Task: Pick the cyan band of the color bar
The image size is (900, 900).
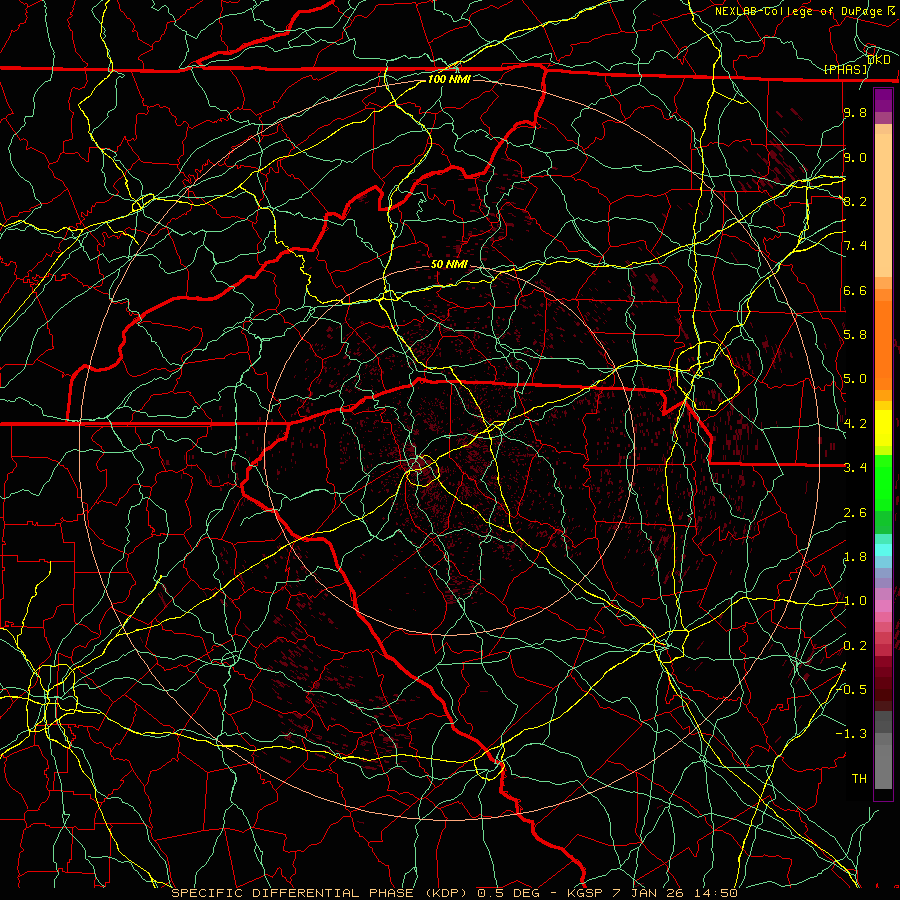Action: click(883, 550)
